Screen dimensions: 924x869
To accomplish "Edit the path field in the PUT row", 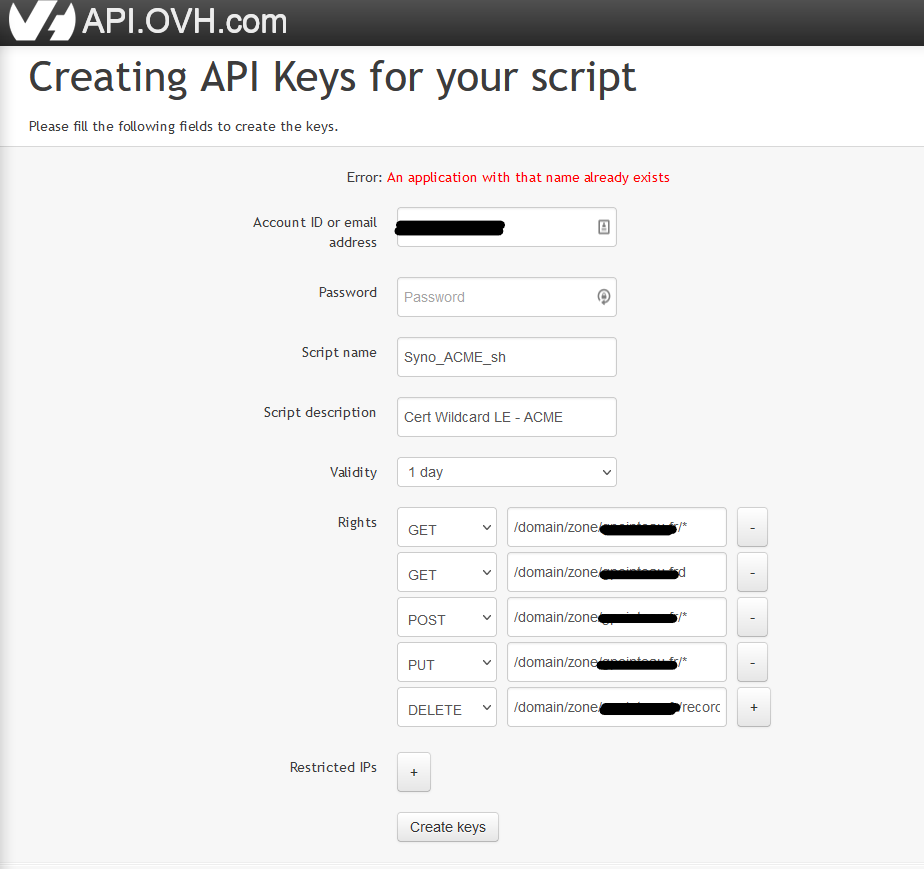I will tap(616, 662).
